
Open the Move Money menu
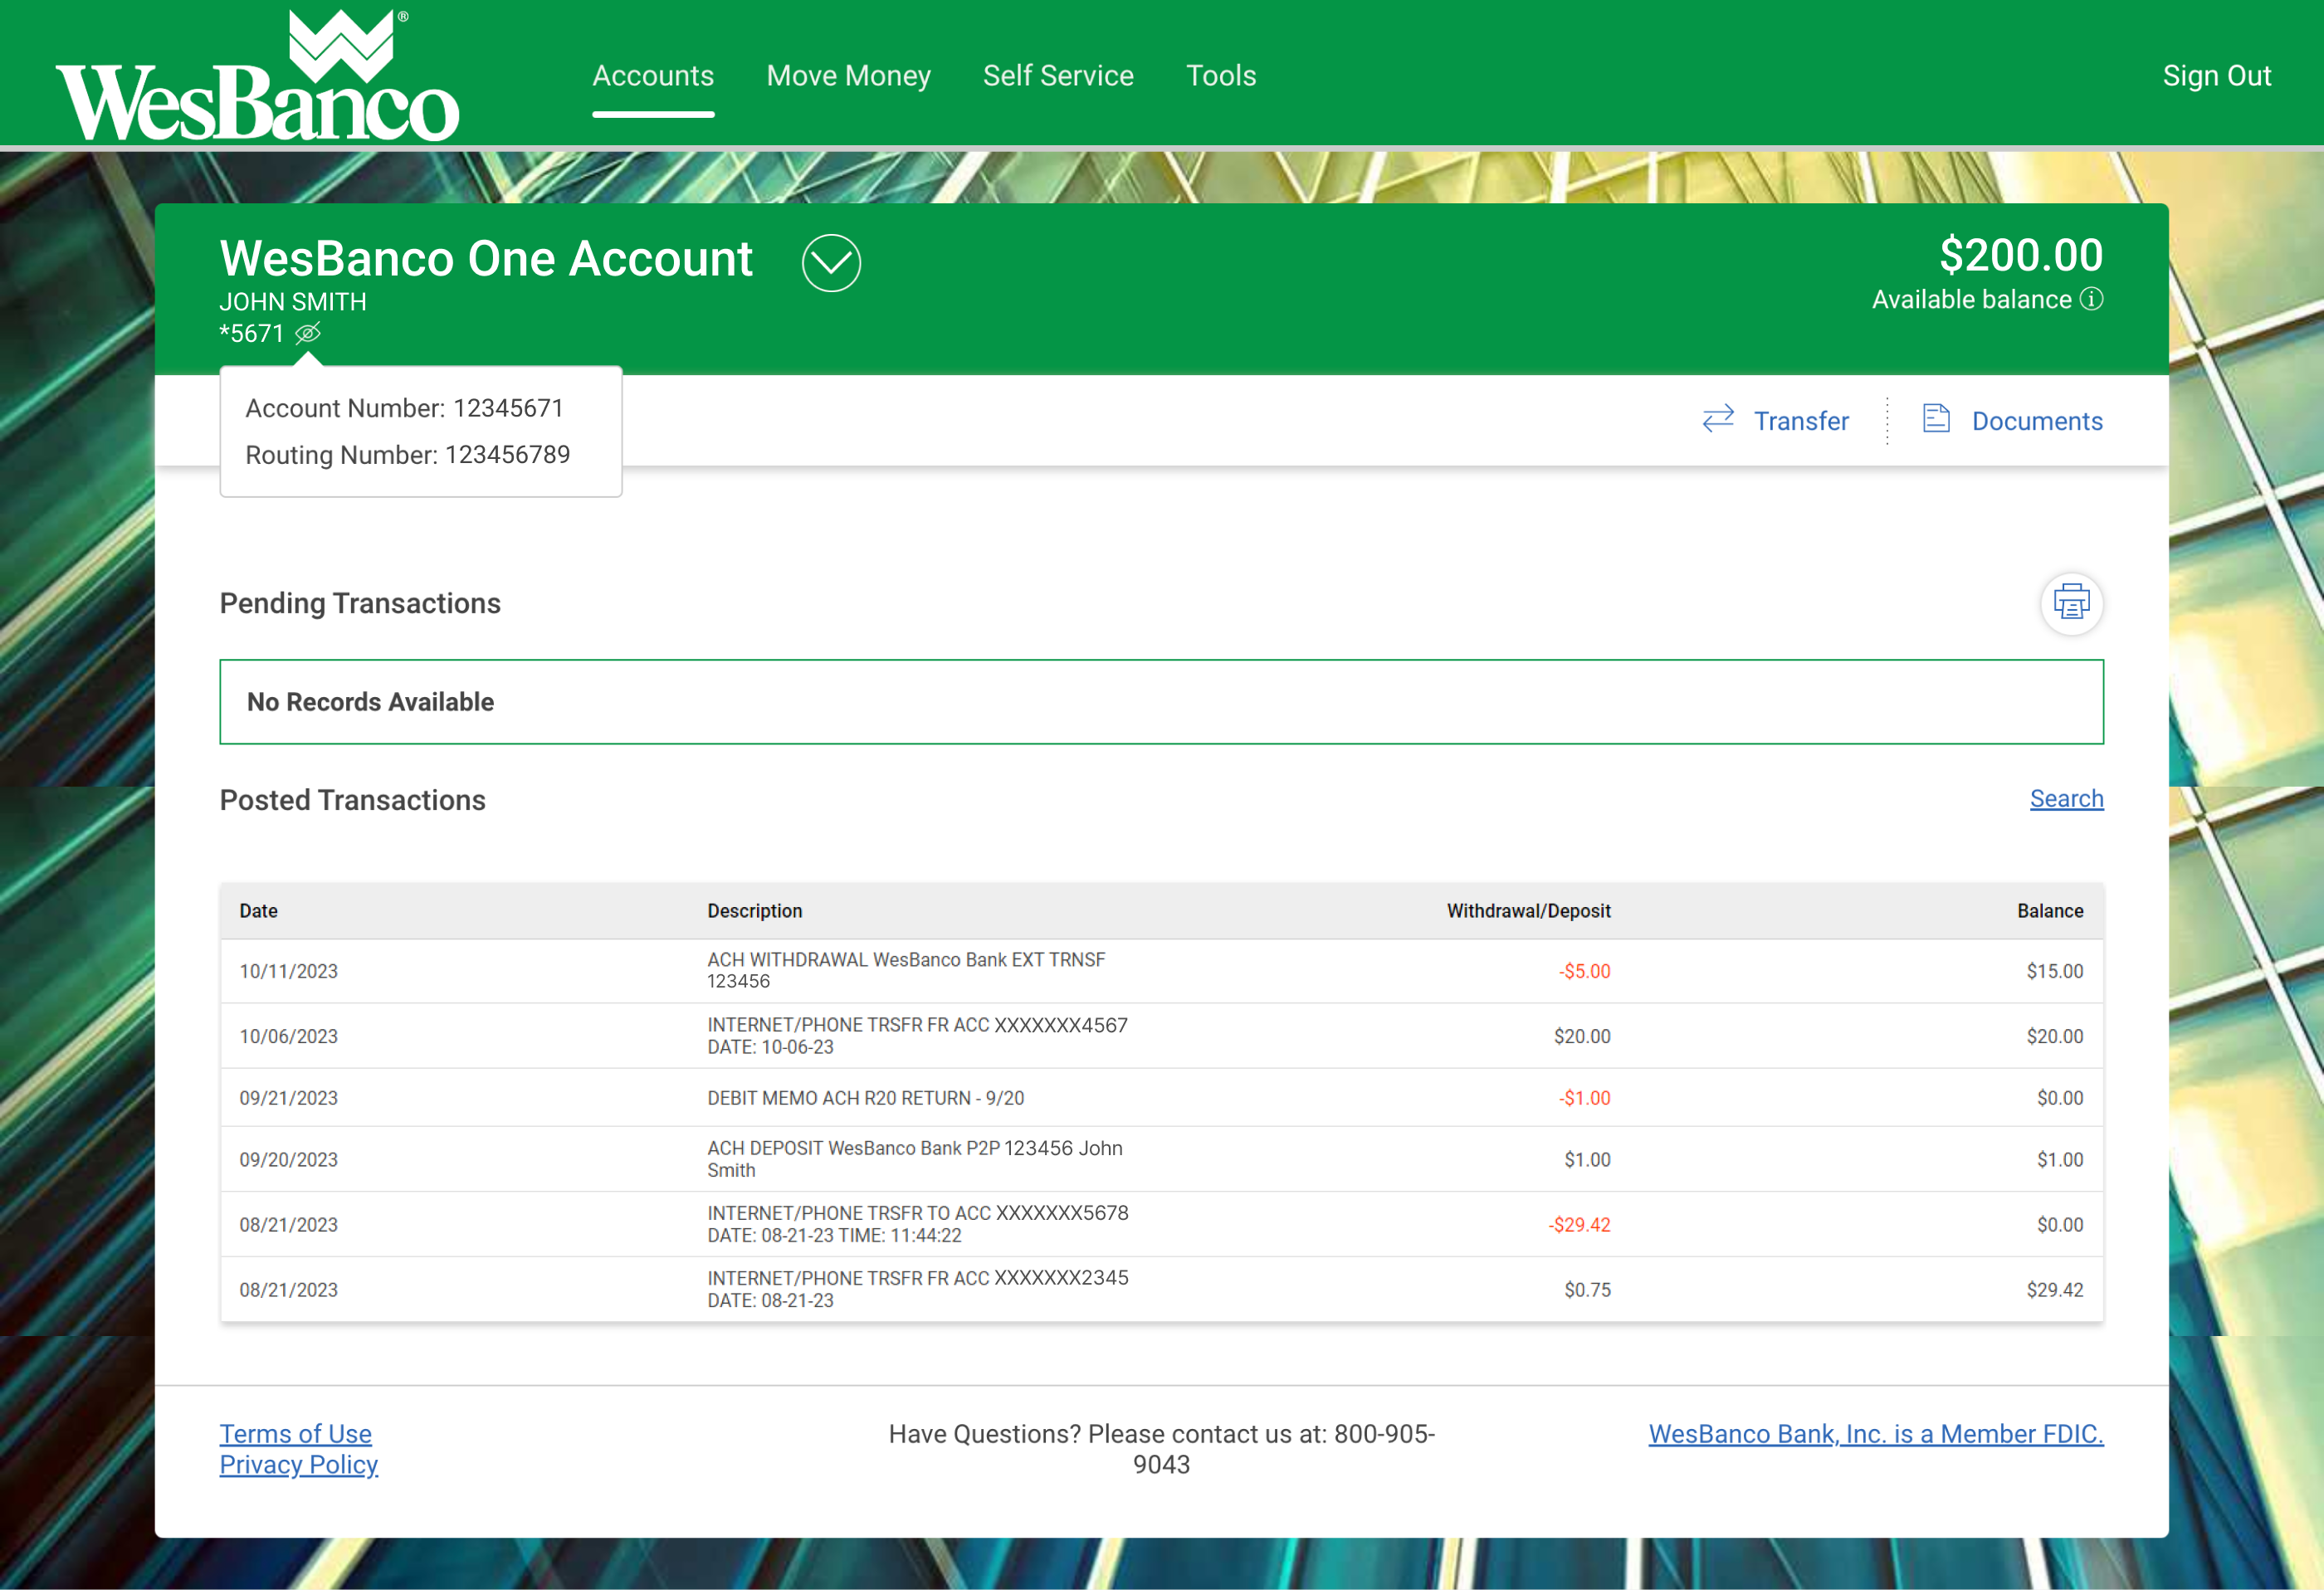coord(848,76)
